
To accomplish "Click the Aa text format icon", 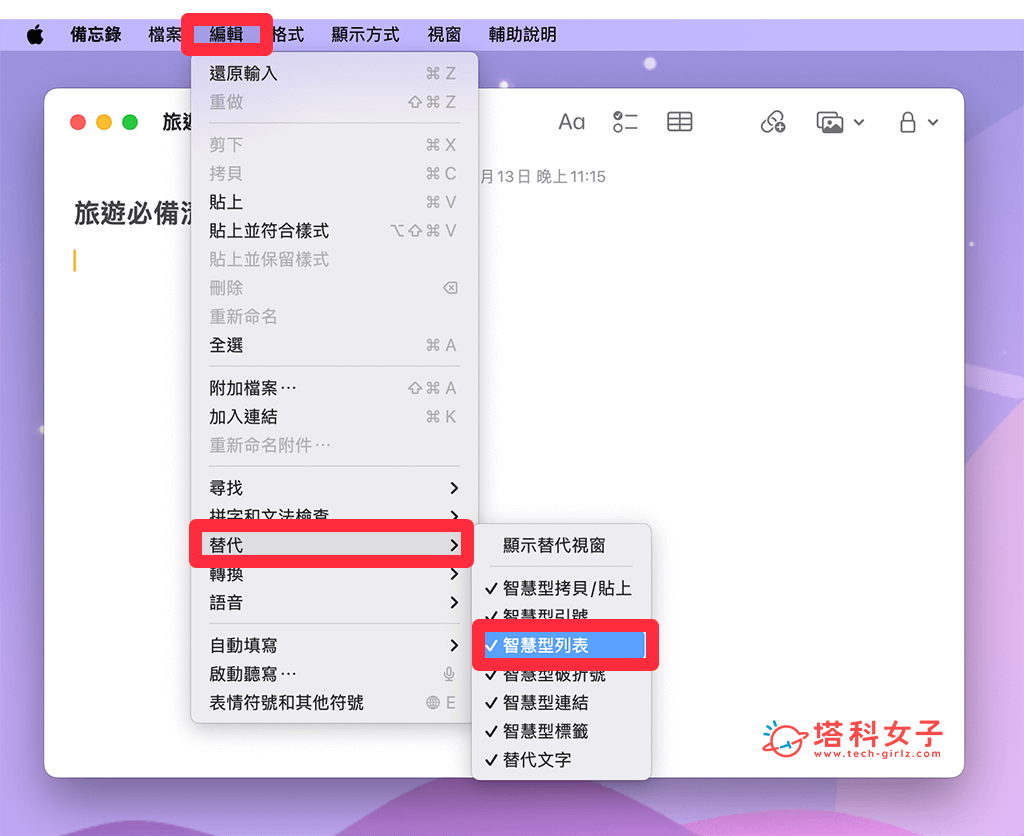I will tap(571, 122).
